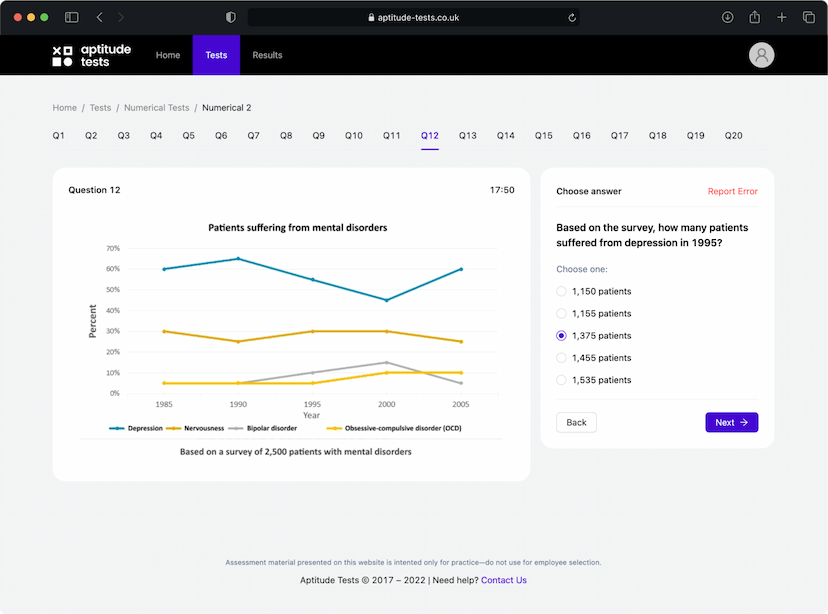Reload page using the refresh icon

pos(571,17)
